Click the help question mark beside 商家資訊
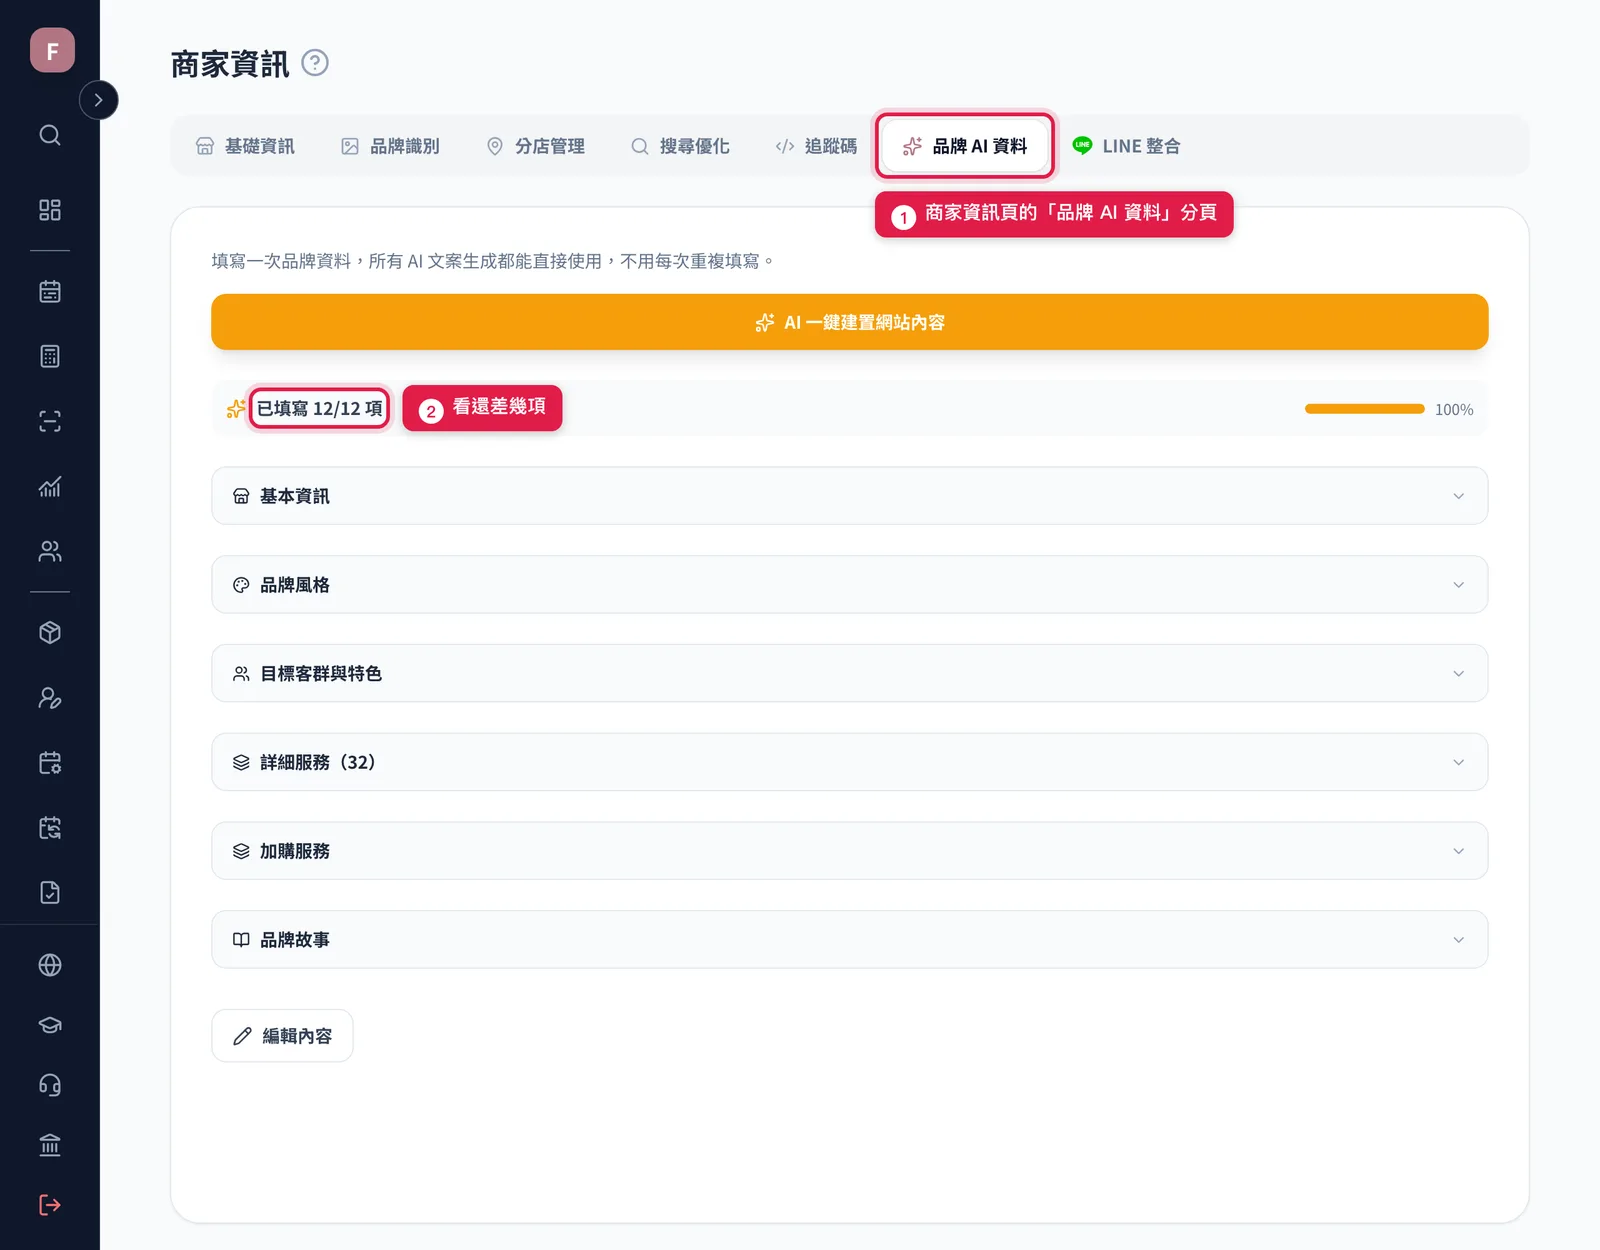Screen dimensions: 1600x1250 tap(315, 63)
